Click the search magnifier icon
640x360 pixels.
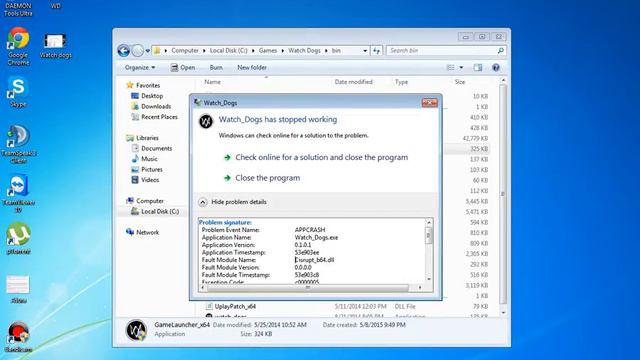pyautogui.click(x=500, y=51)
